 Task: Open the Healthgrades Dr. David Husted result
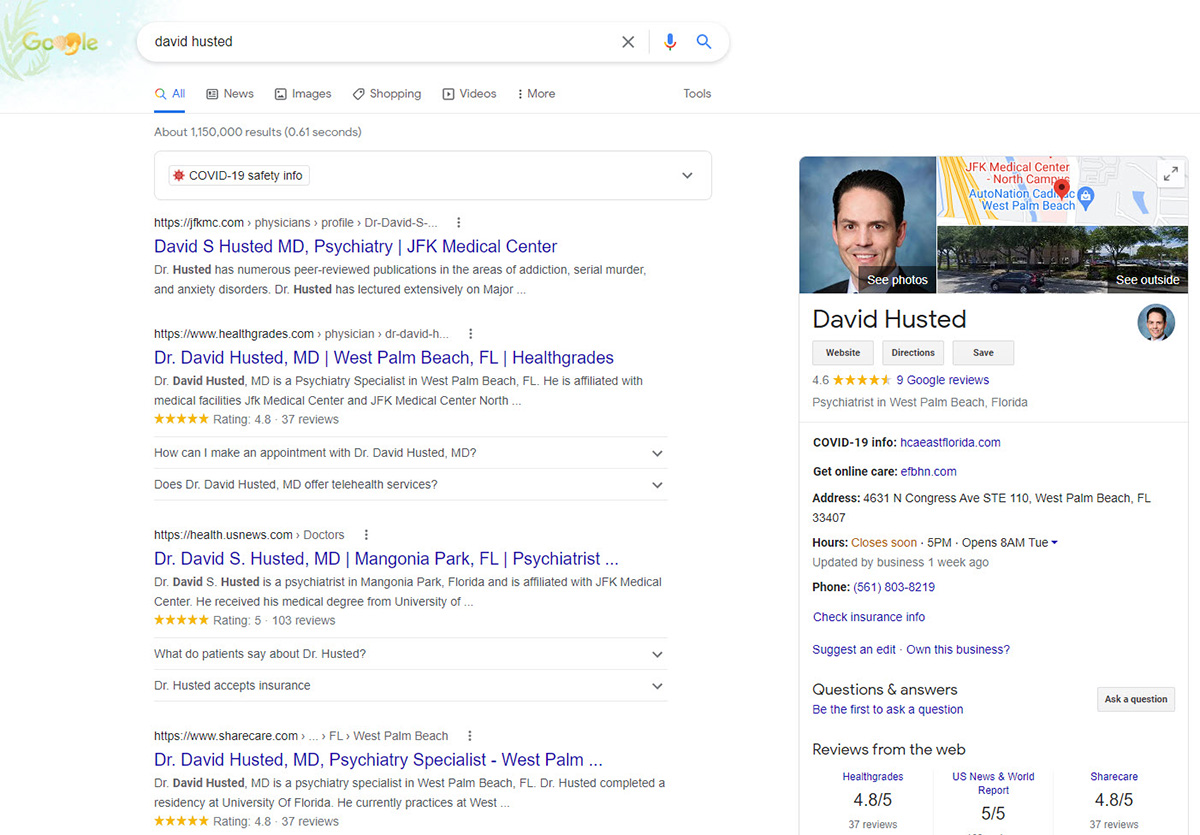tap(384, 358)
